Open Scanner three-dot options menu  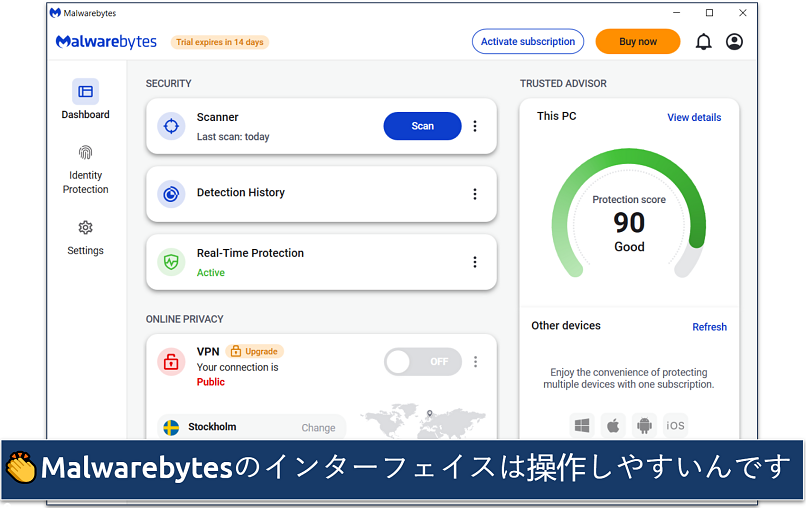pos(475,126)
